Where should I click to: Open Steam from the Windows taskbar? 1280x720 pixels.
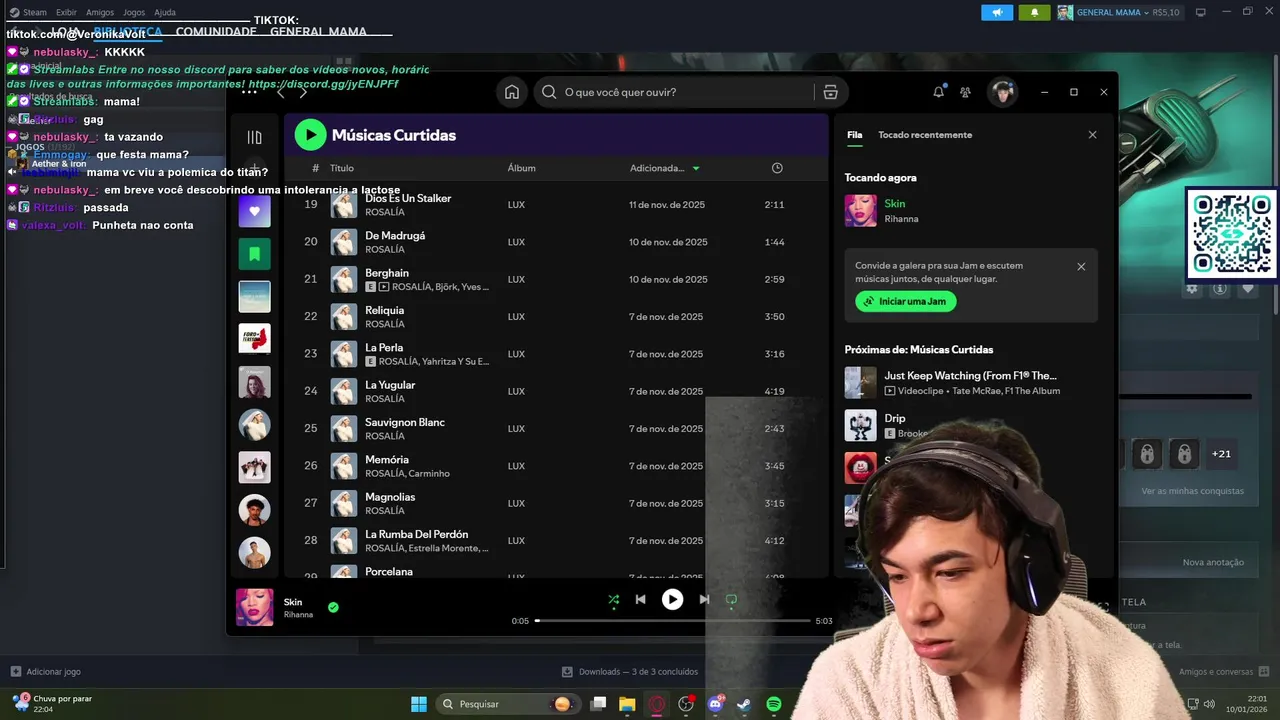(744, 704)
